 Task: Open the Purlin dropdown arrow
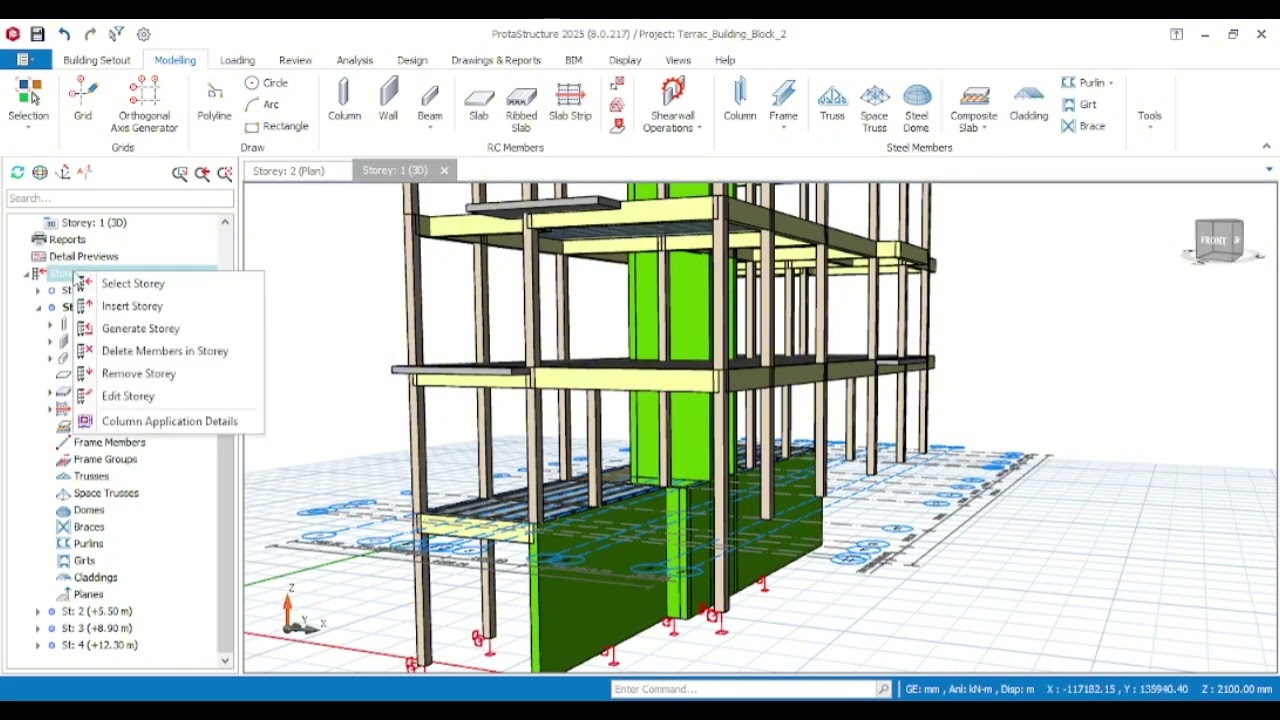pos(1110,83)
